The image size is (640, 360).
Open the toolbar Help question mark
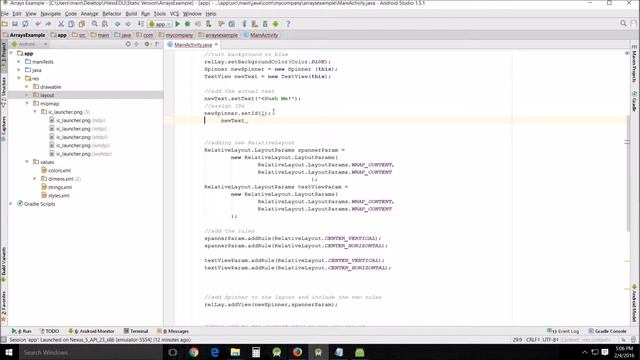(x=288, y=24)
